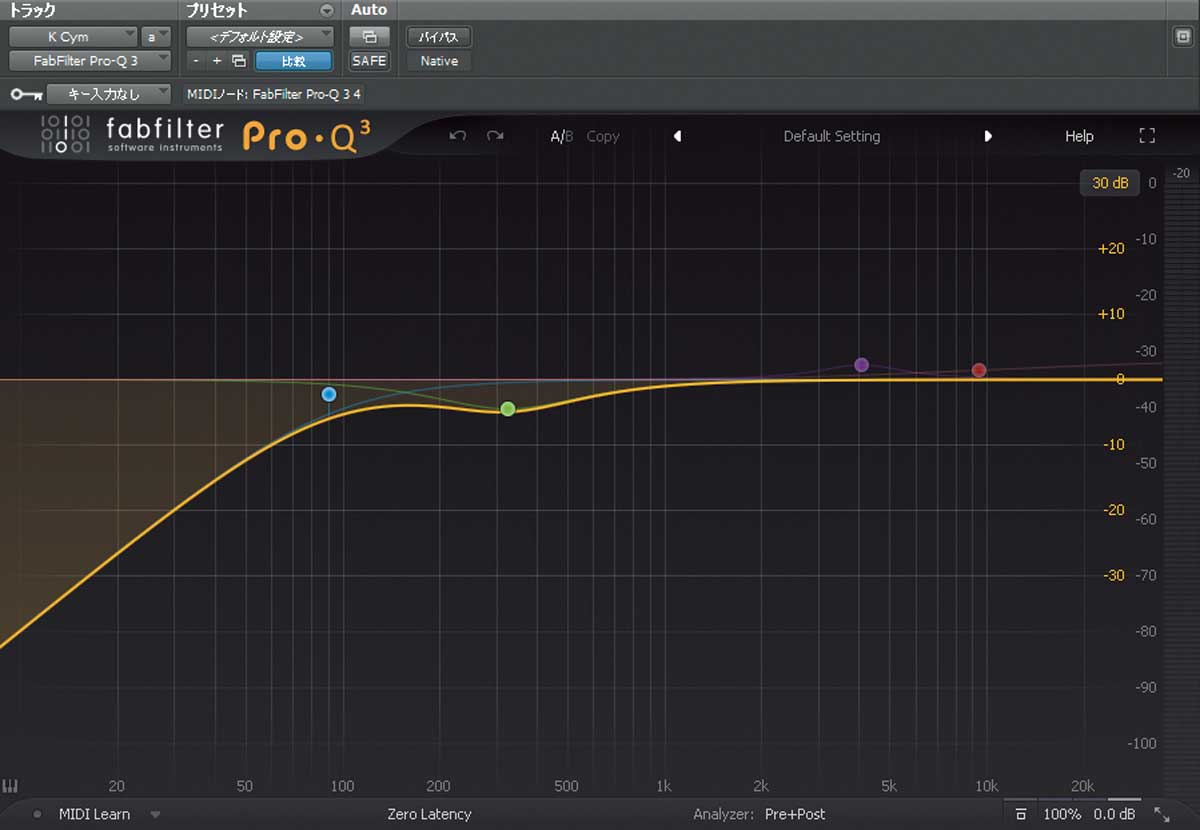
Task: Click the 0.0 dB output gain value
Action: (x=1116, y=814)
